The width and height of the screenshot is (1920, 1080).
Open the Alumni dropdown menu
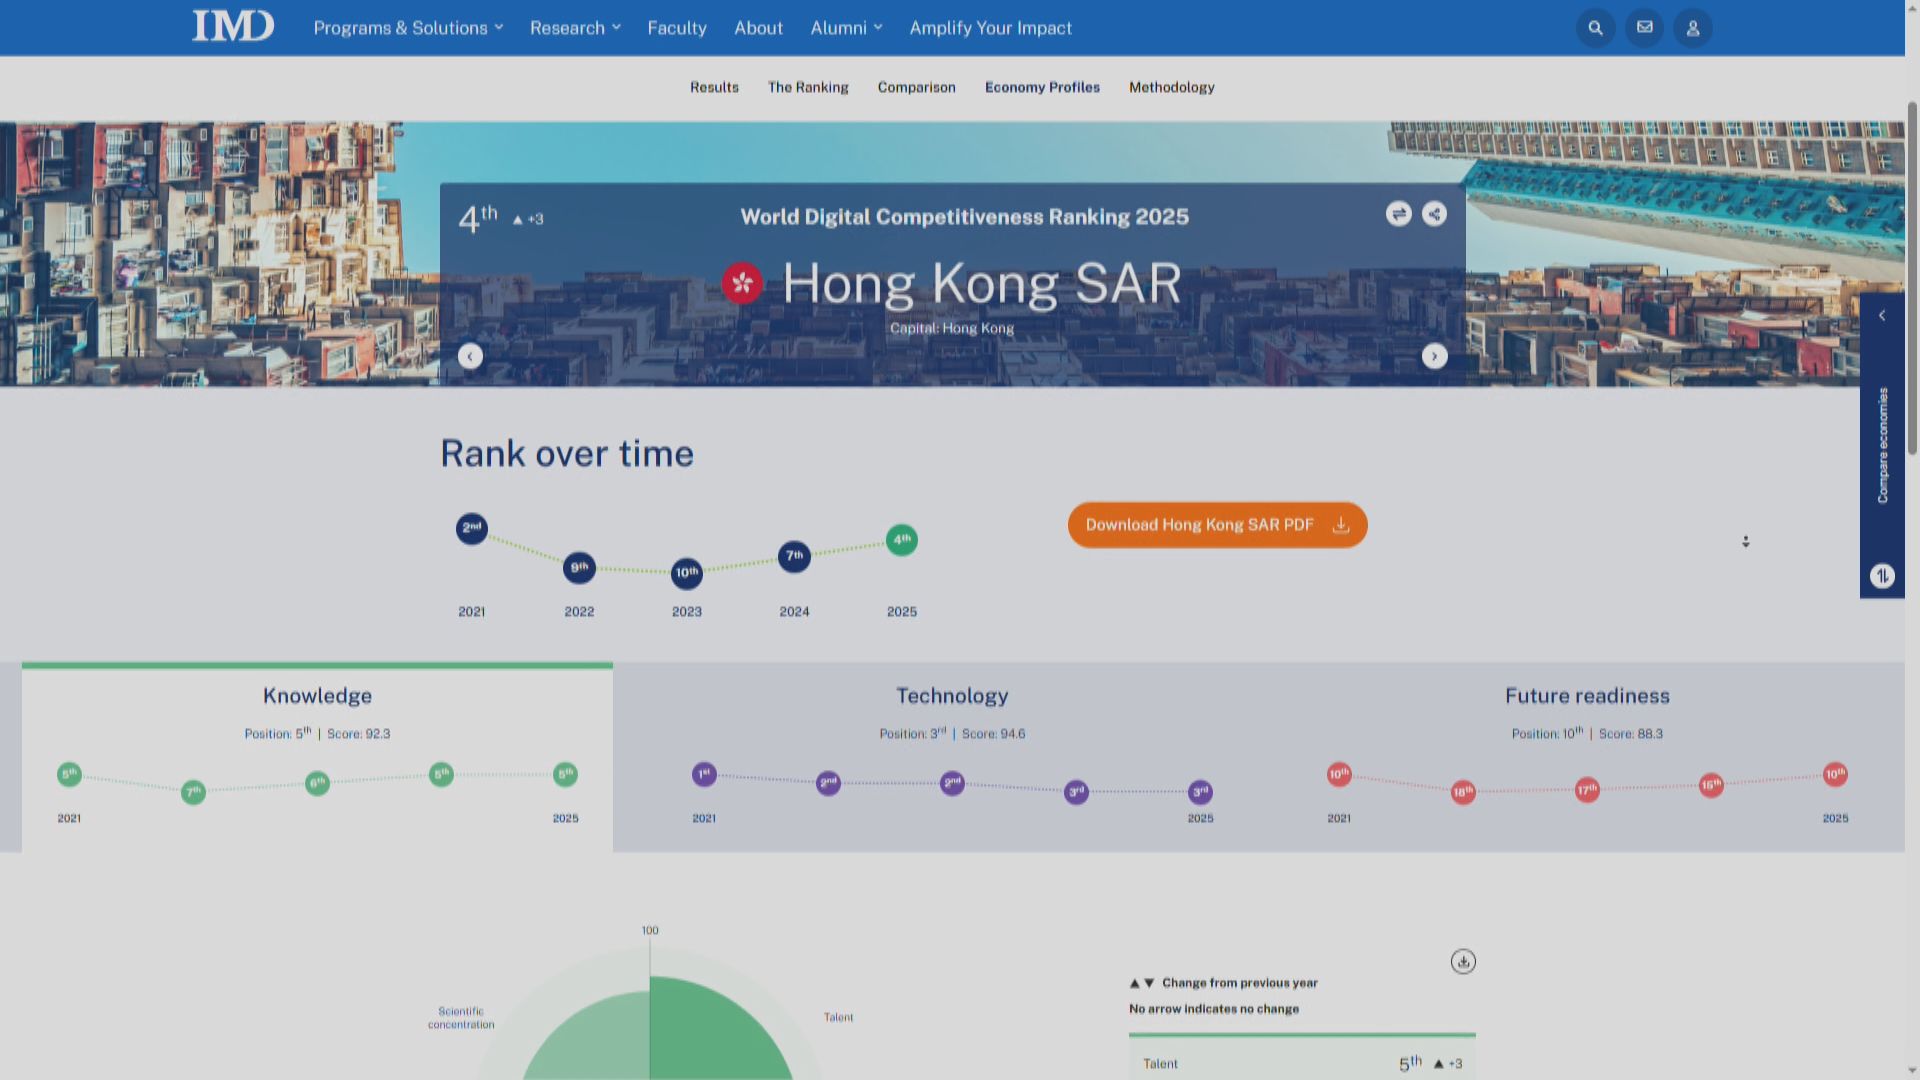point(846,28)
